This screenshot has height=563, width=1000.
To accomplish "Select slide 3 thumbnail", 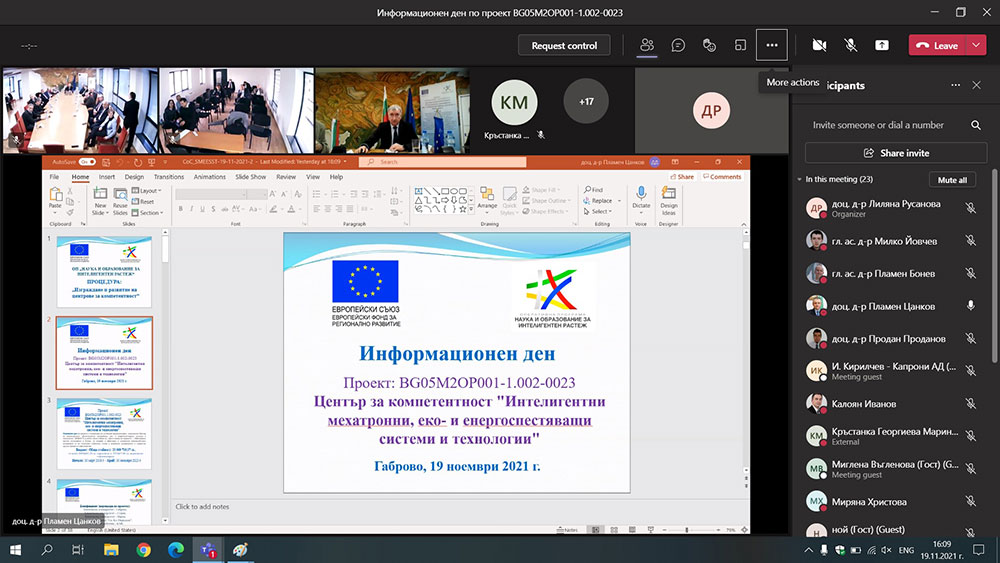I will [x=104, y=433].
